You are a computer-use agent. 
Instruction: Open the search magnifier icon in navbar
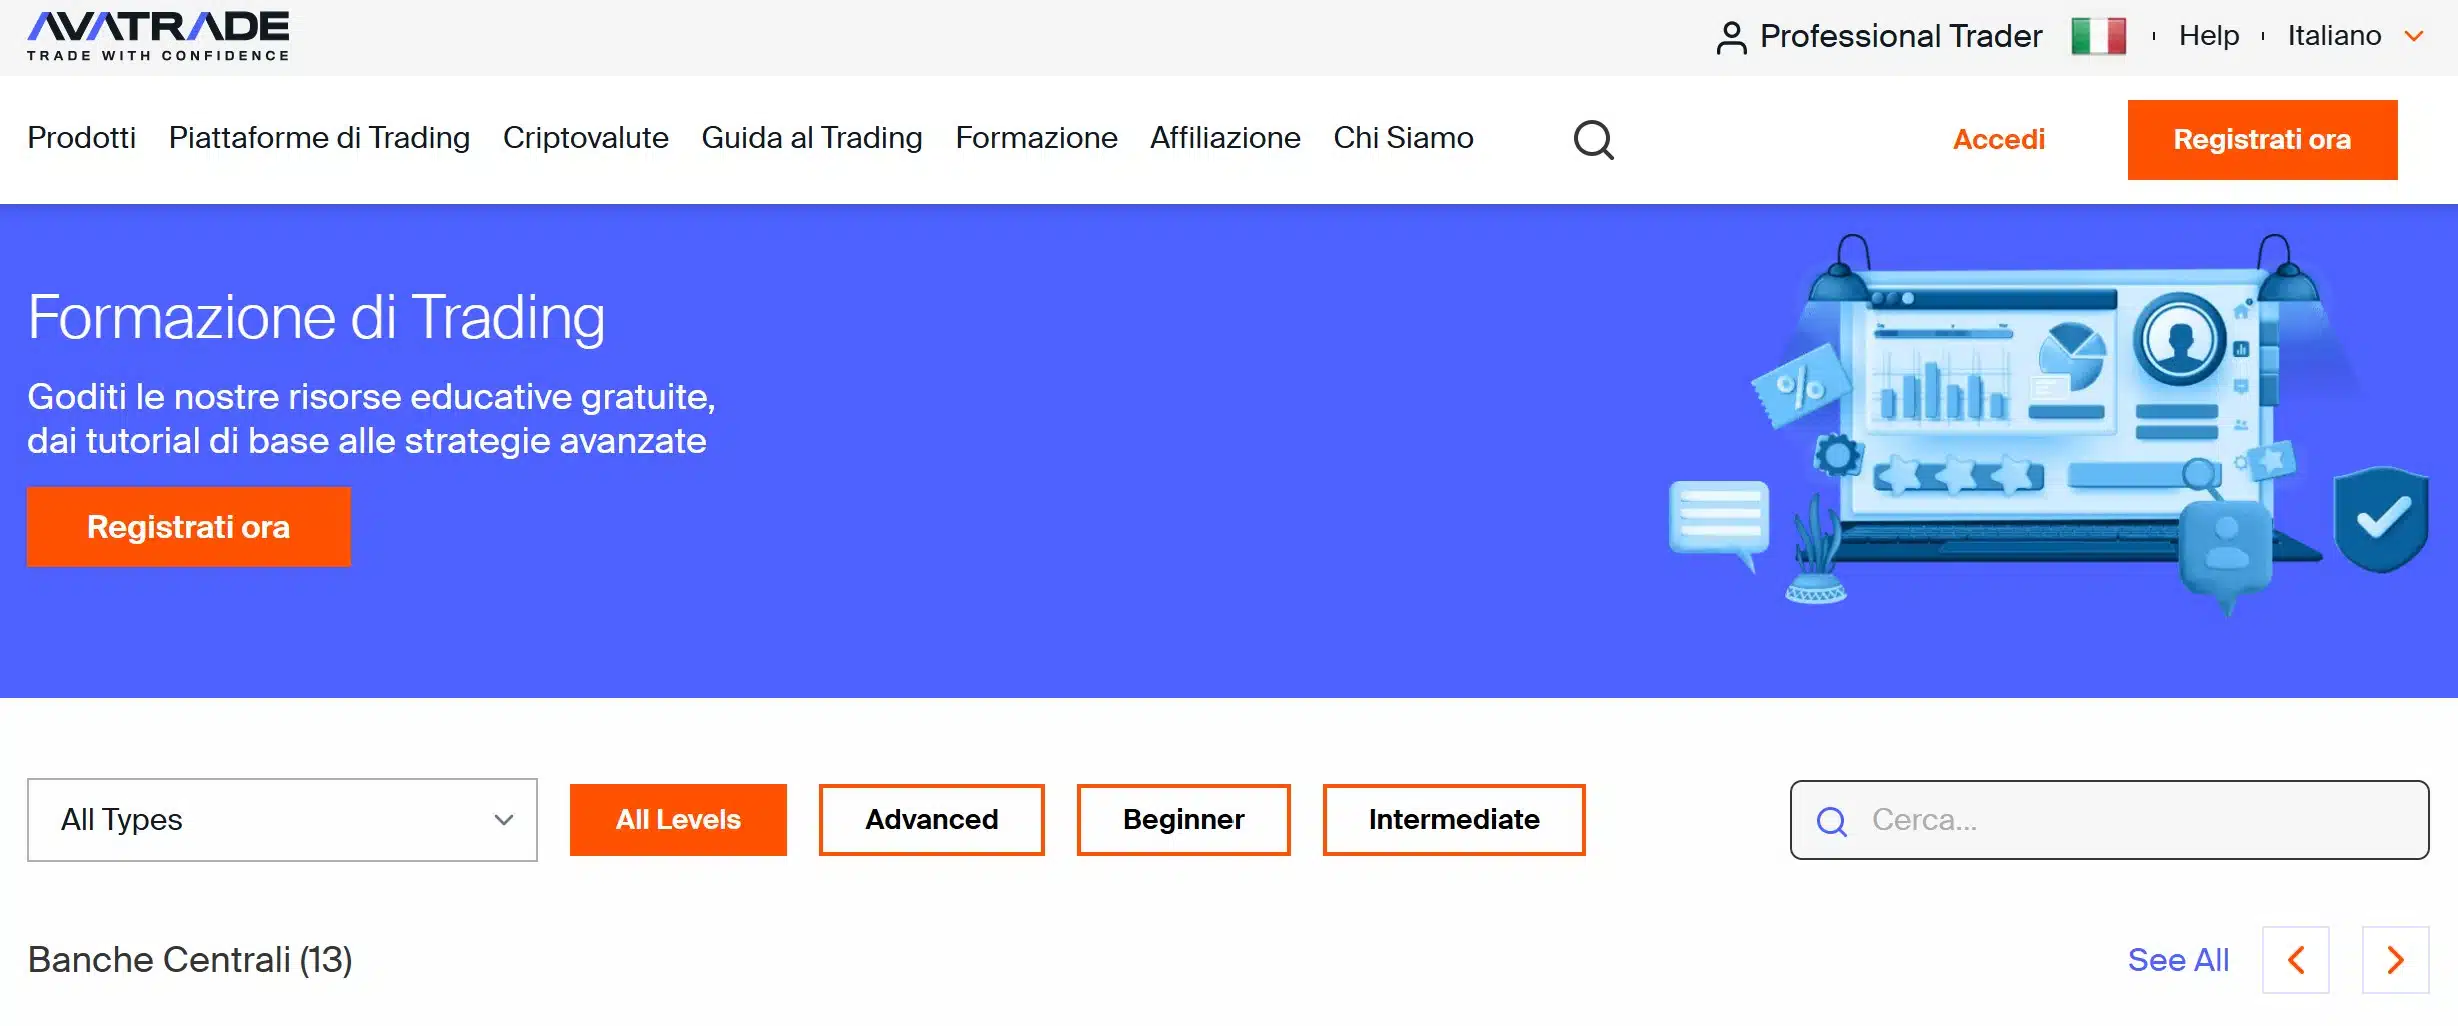(x=1593, y=140)
